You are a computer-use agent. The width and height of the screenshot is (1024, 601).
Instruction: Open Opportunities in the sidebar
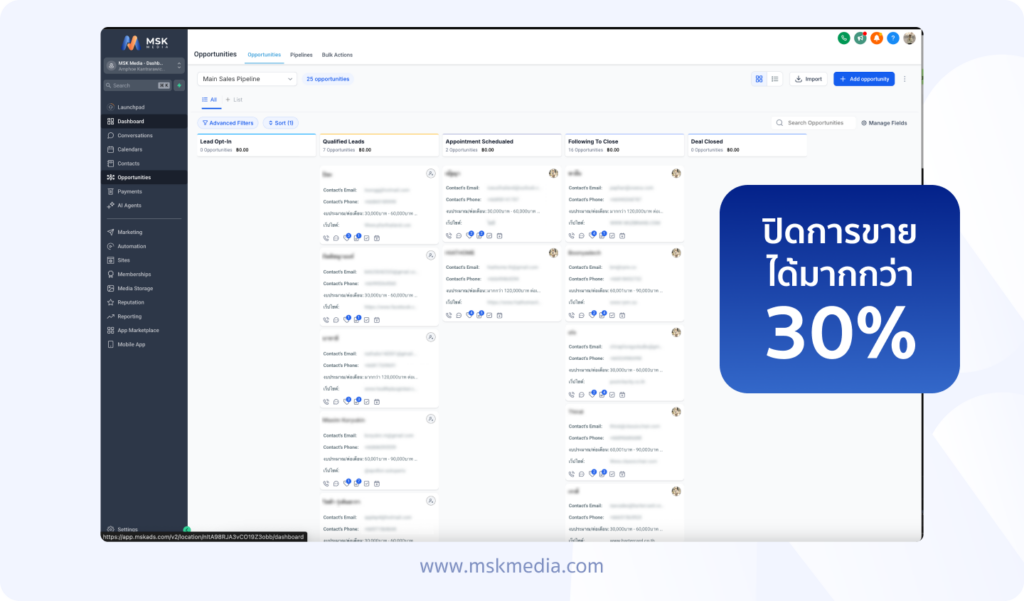tap(134, 178)
